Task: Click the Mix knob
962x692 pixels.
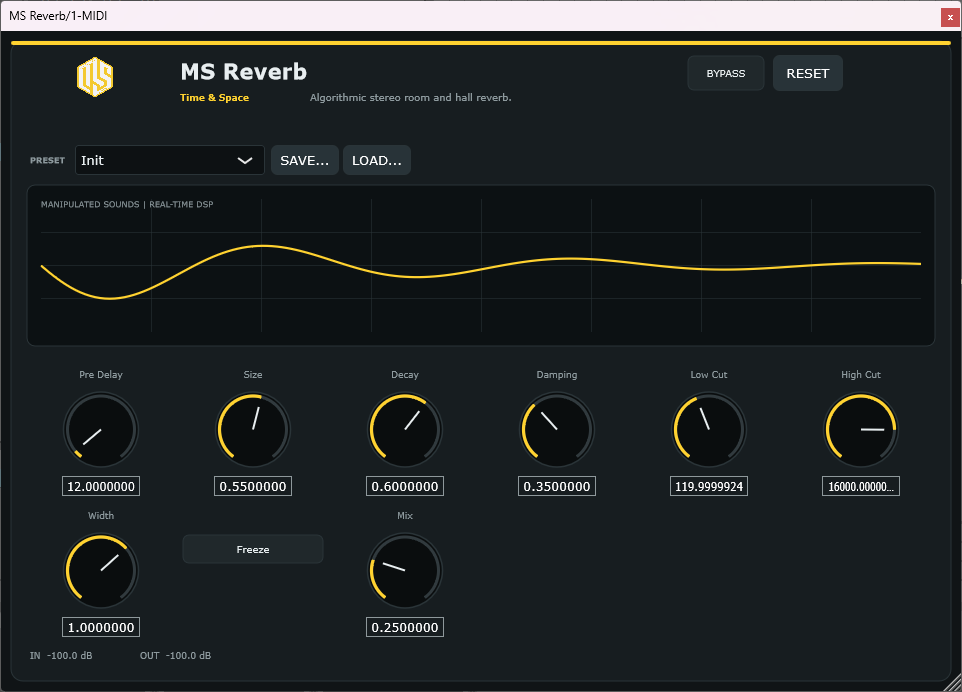Action: pos(405,571)
